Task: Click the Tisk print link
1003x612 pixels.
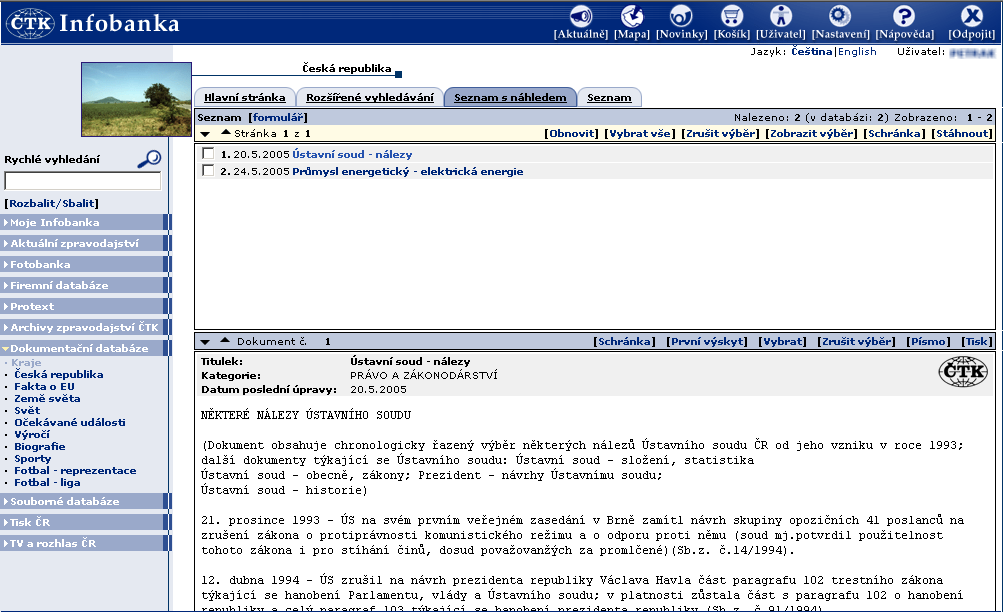Action: click(x=976, y=341)
